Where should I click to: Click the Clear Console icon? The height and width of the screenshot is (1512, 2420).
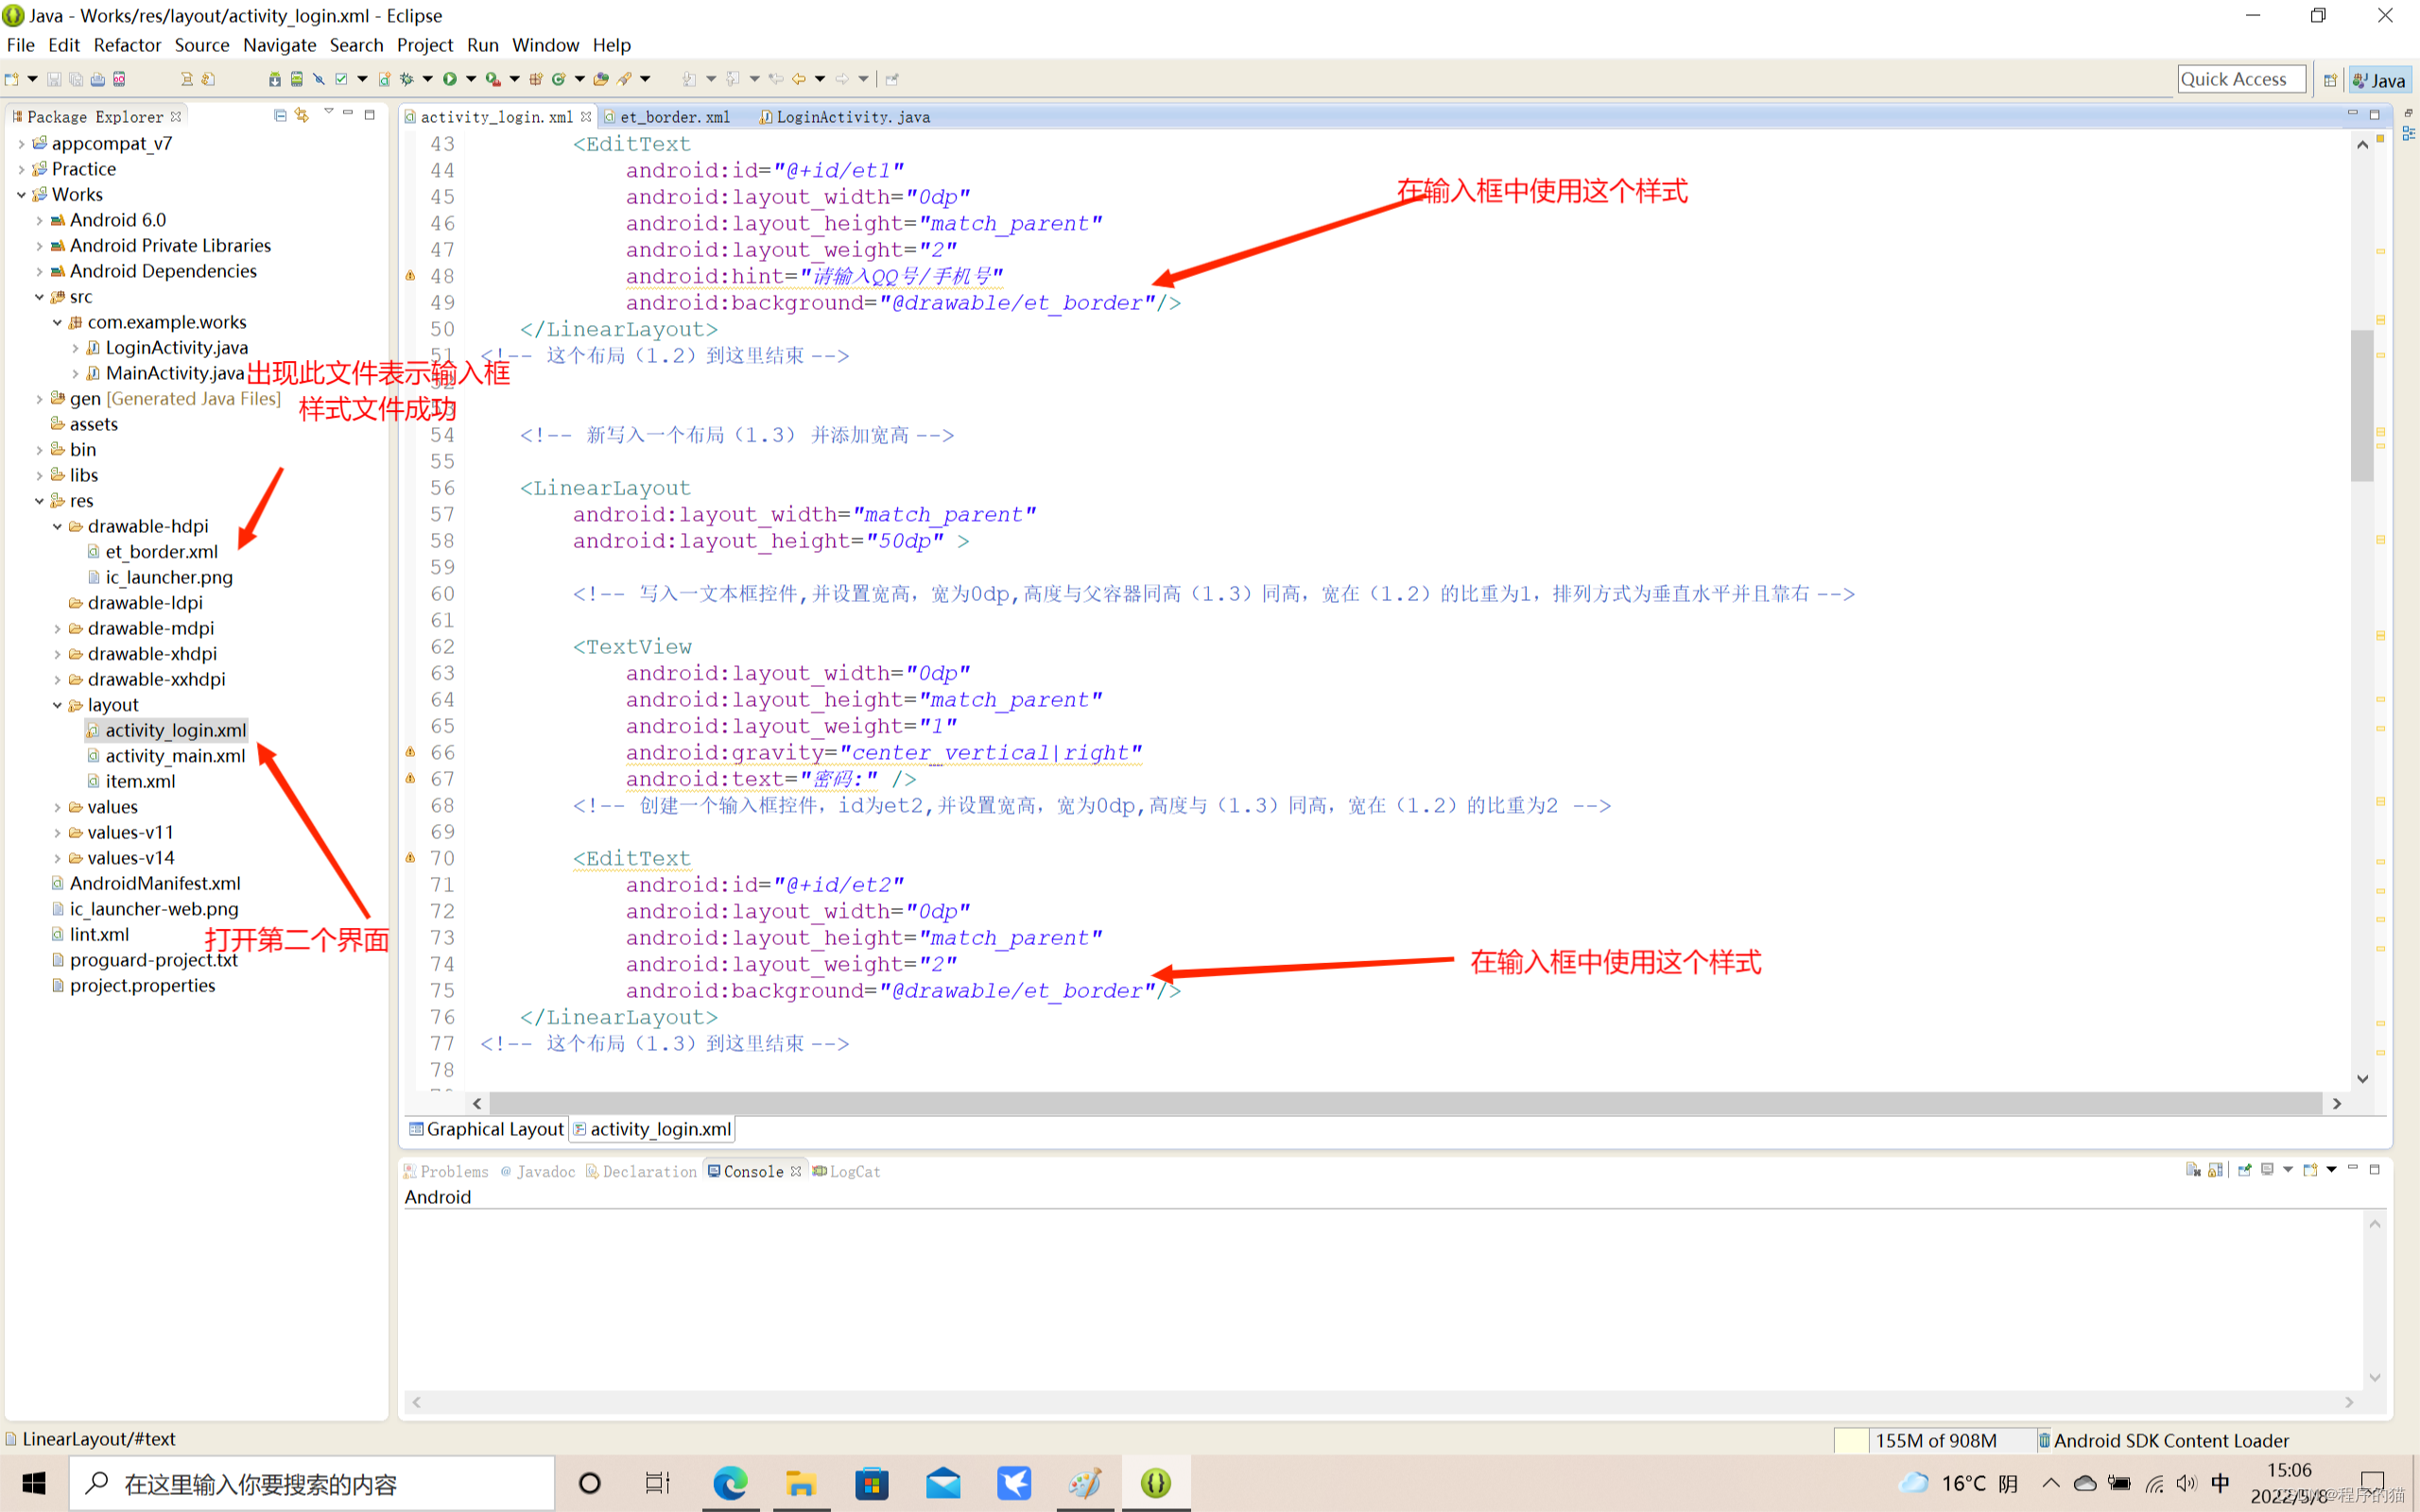coord(2193,1170)
